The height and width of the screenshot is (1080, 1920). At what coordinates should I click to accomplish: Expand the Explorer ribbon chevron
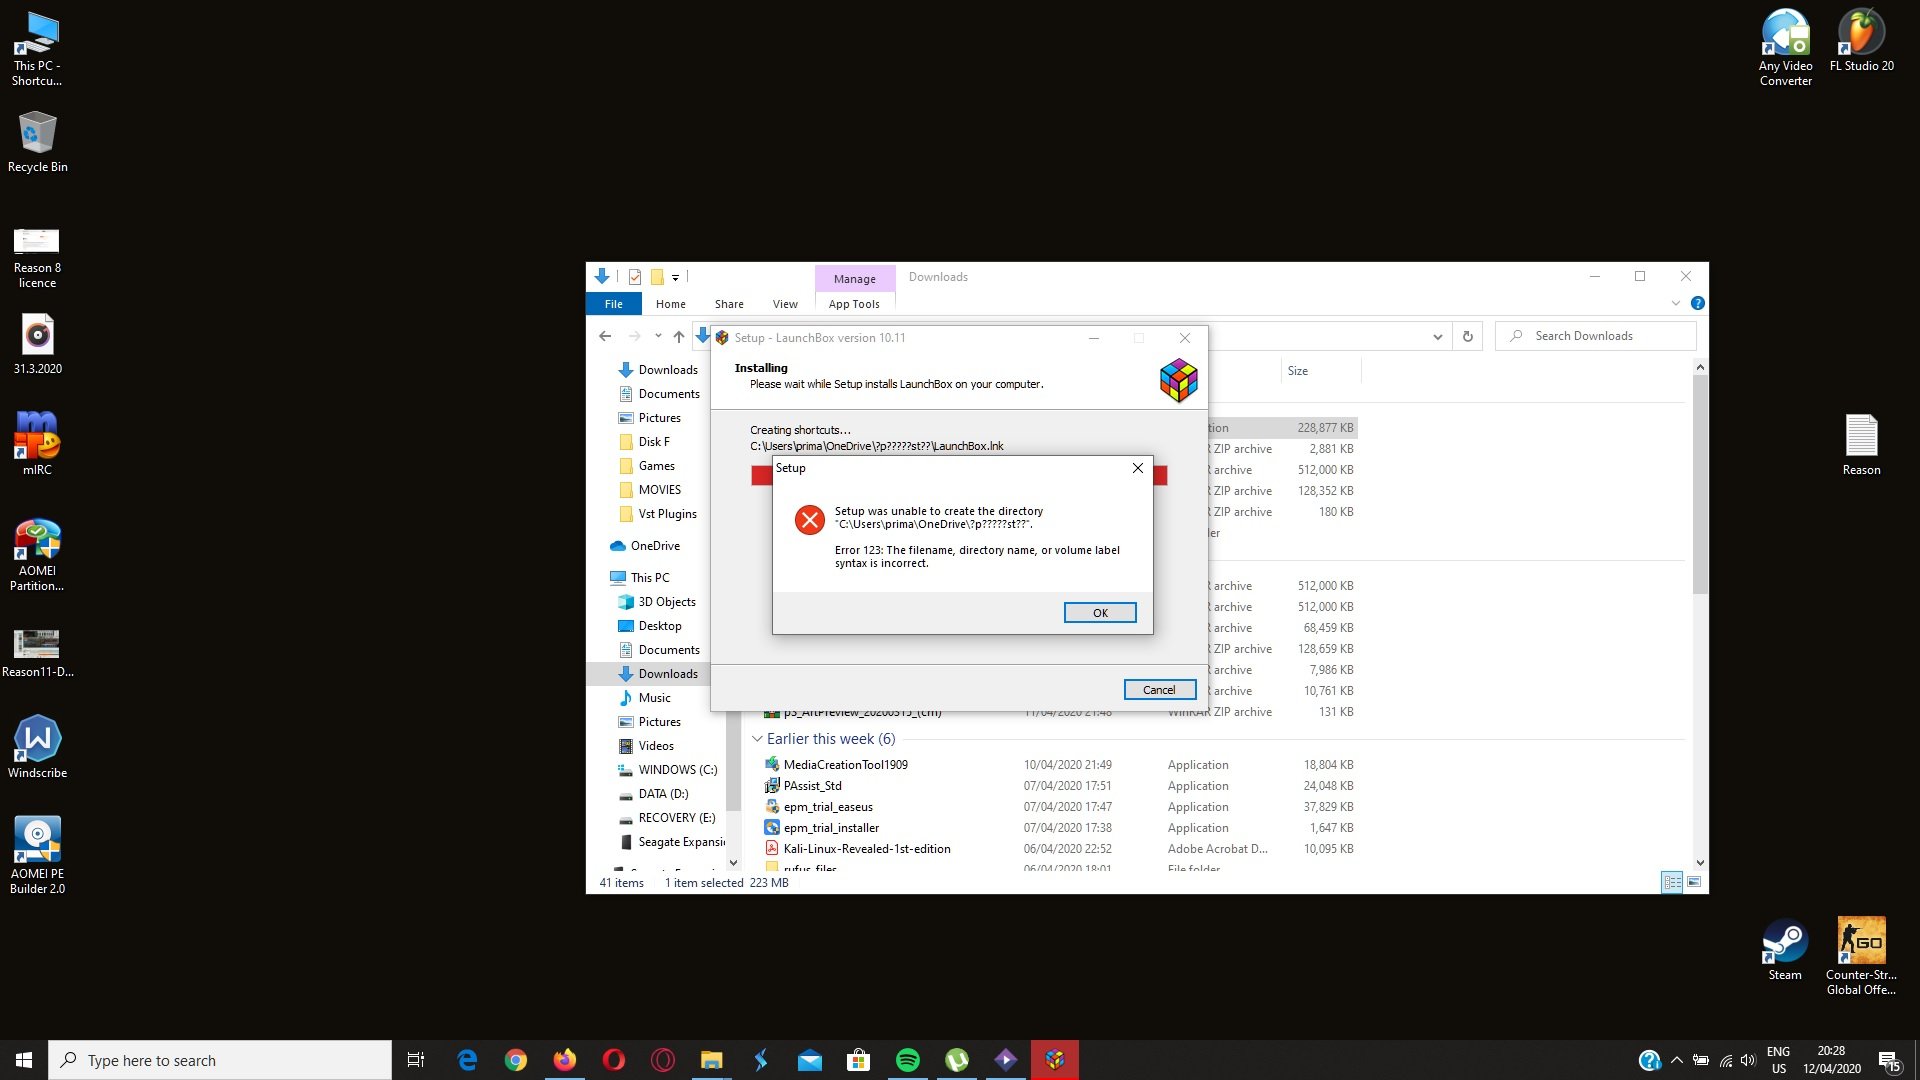click(x=1676, y=303)
